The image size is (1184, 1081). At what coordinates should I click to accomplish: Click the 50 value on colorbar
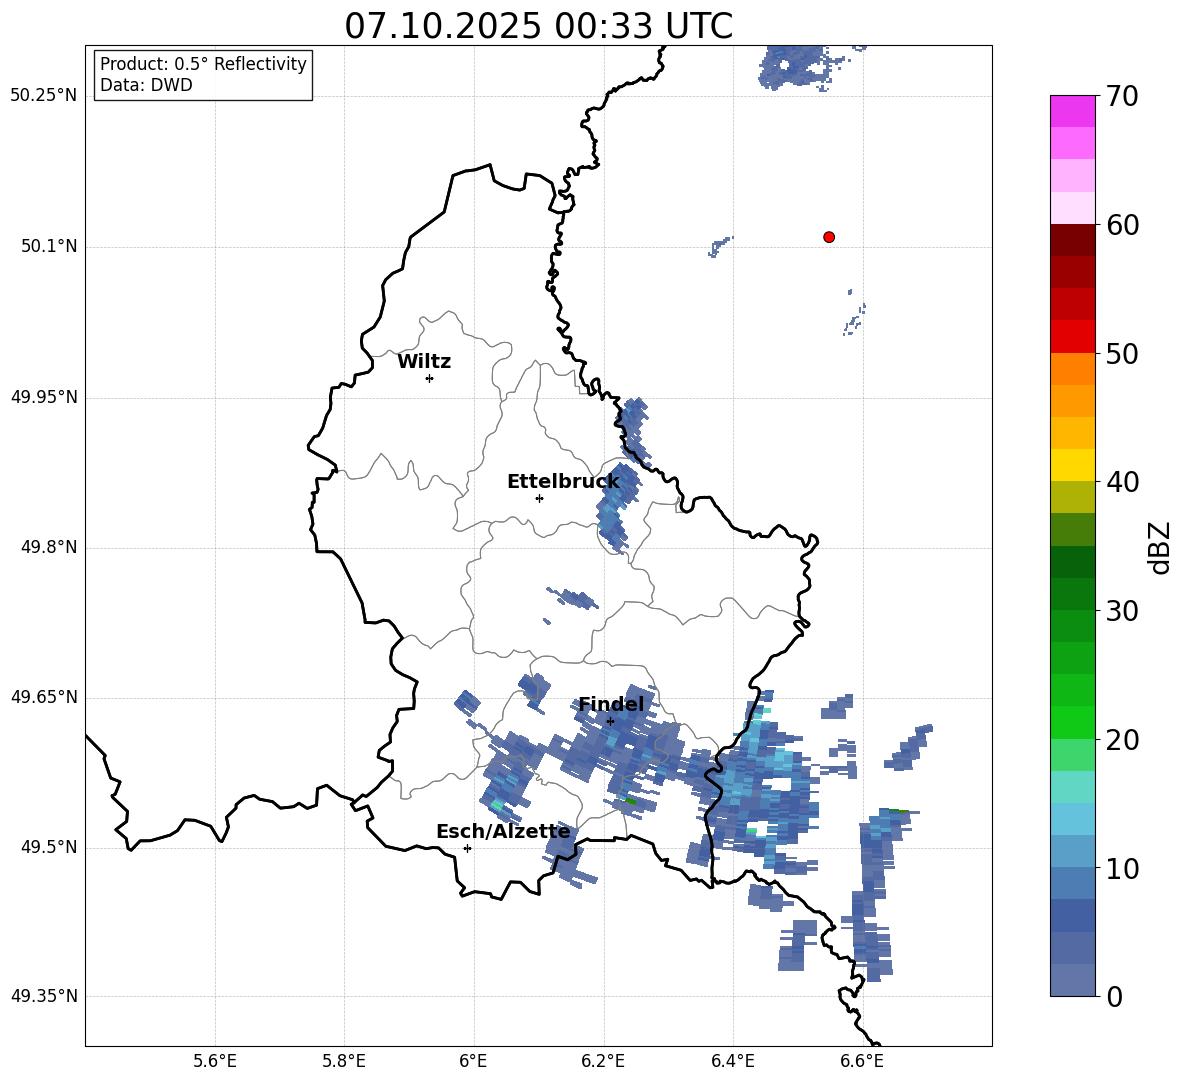click(x=1122, y=354)
